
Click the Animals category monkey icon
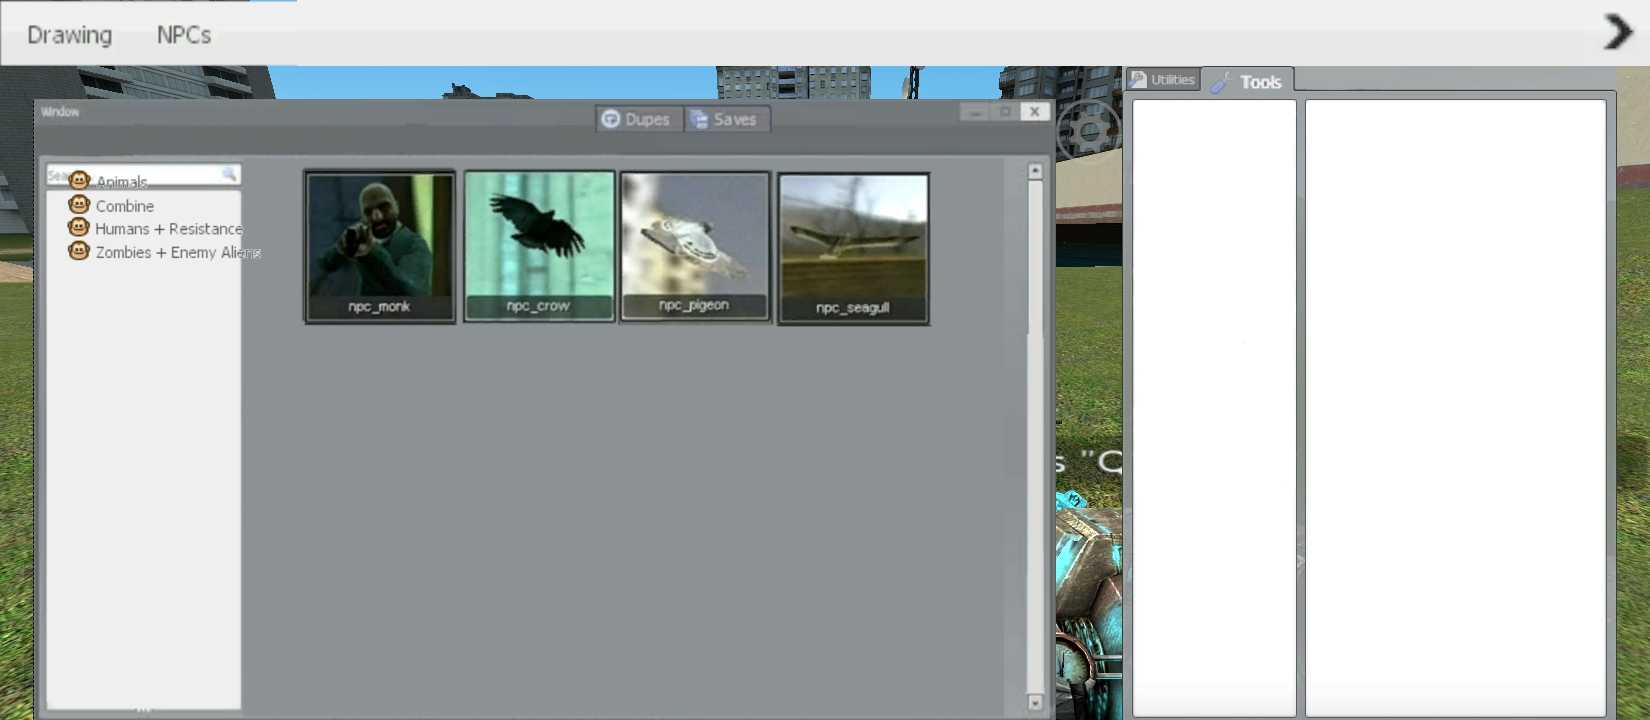coord(79,181)
